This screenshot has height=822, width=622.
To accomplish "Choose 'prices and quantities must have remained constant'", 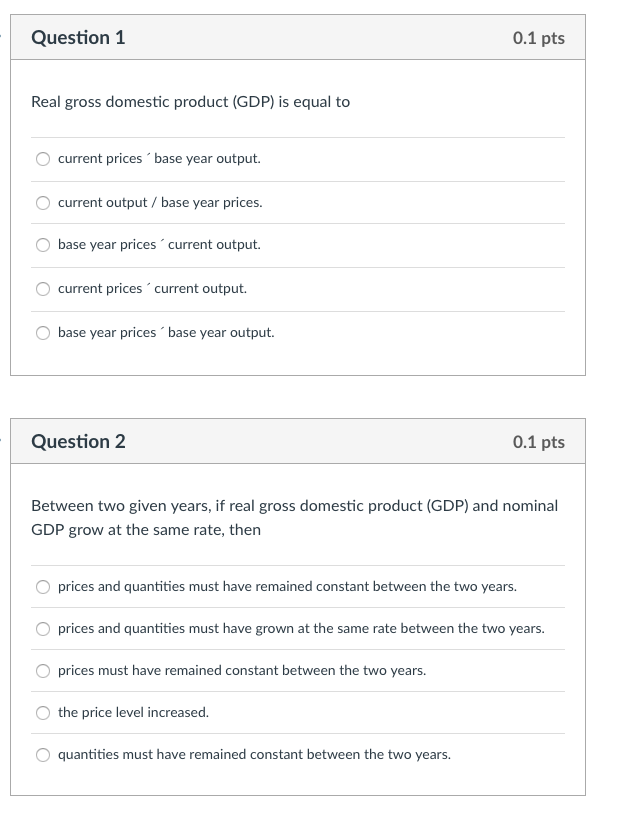I will coord(43,587).
